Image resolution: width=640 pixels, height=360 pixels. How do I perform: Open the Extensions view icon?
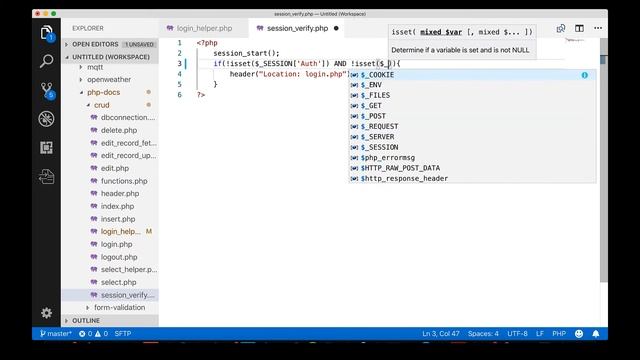click(47, 148)
